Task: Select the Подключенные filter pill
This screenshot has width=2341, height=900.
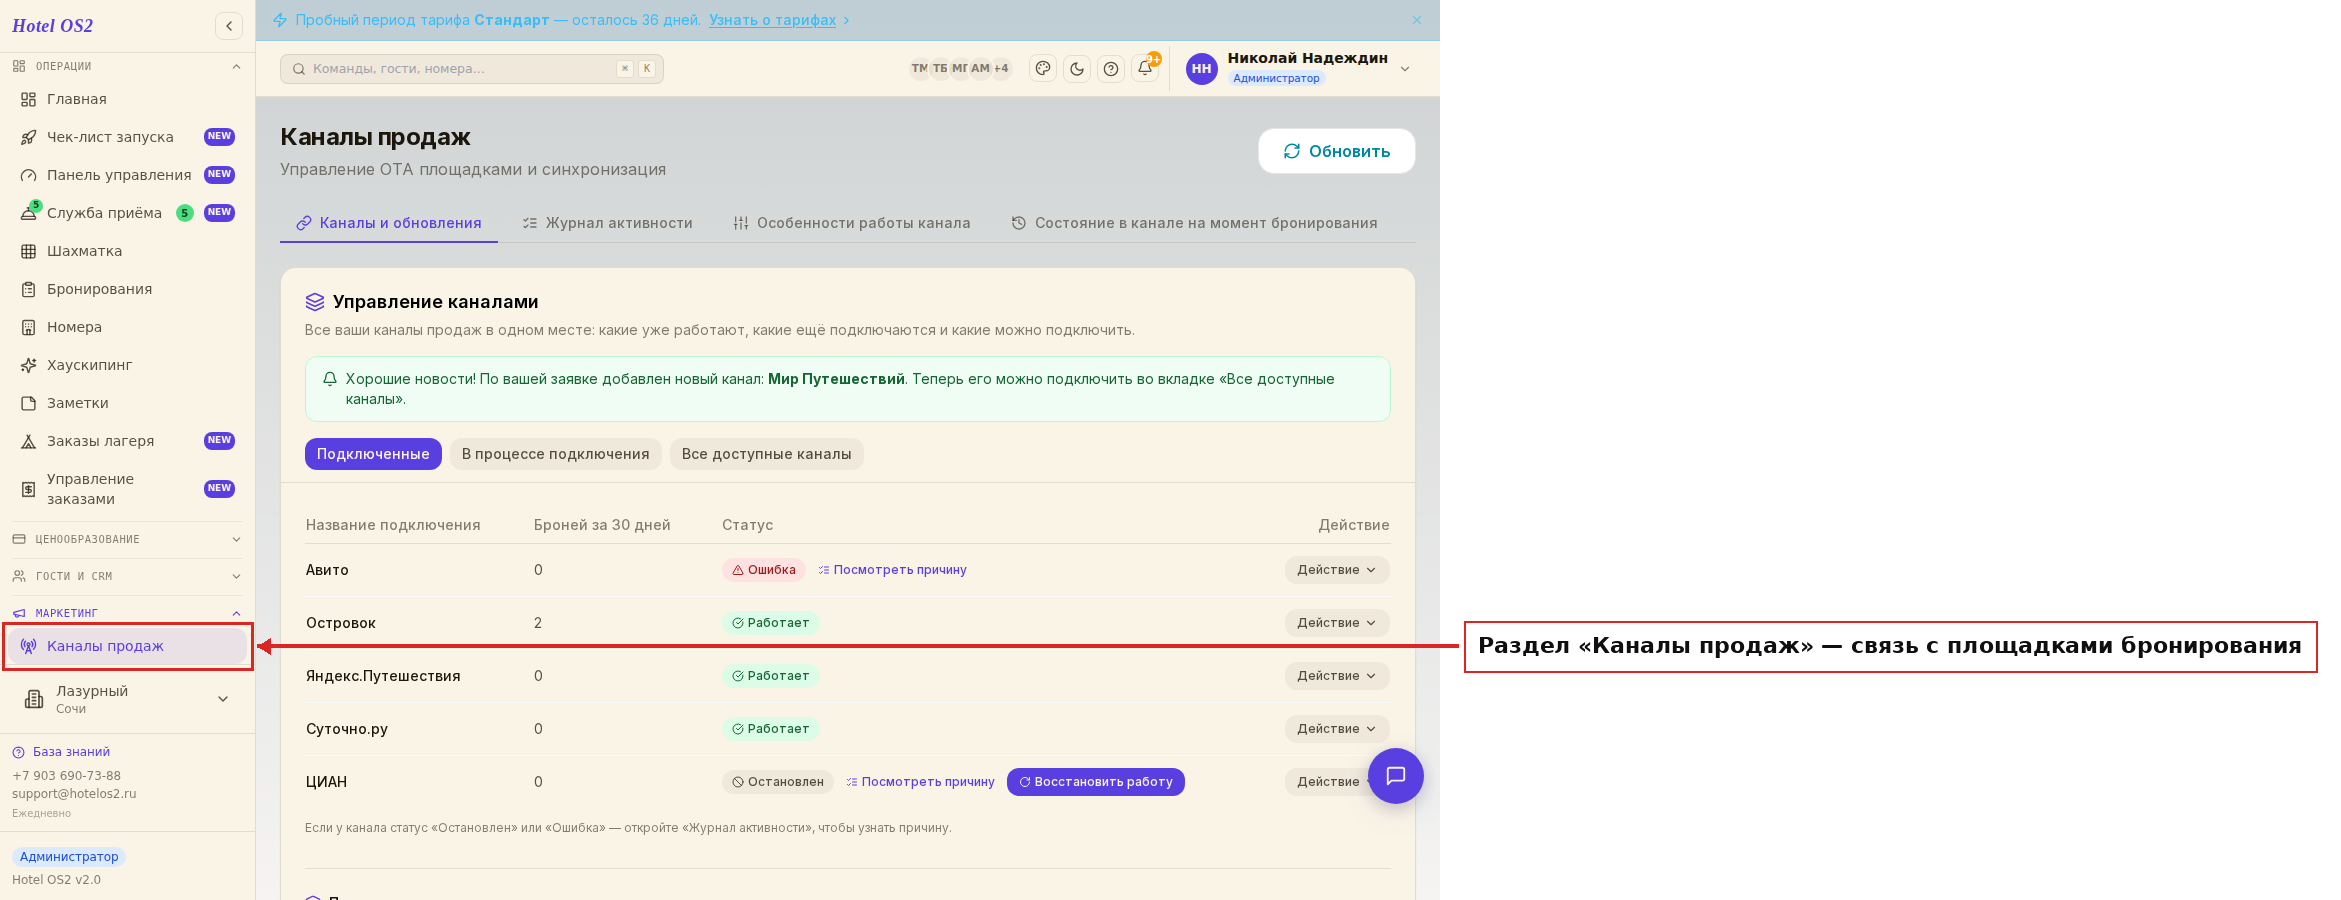Action: click(x=373, y=454)
